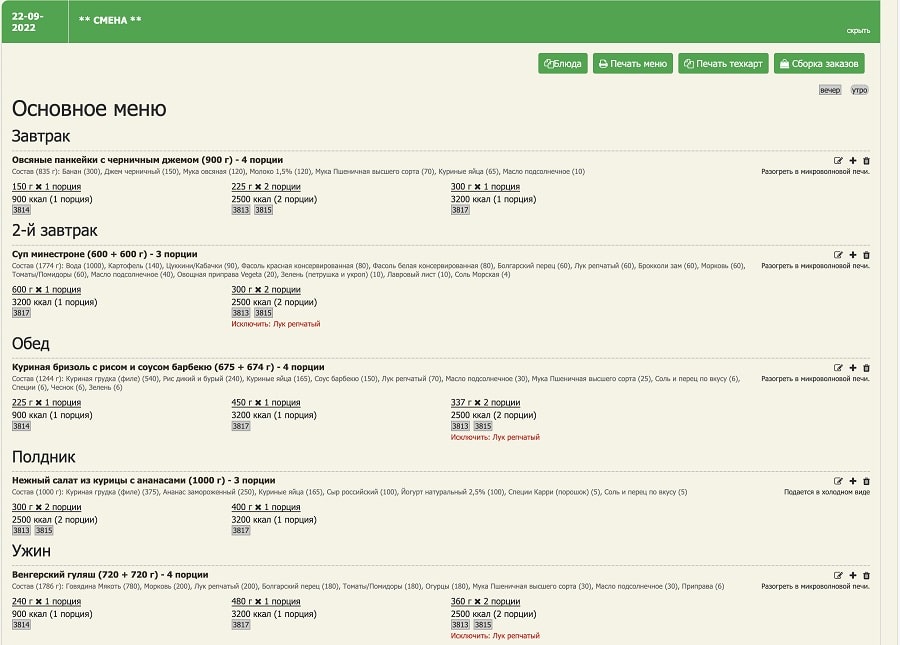The width and height of the screenshot is (900, 645).
Task: Edit the Суп минестроне dish entry
Action: 838,255
